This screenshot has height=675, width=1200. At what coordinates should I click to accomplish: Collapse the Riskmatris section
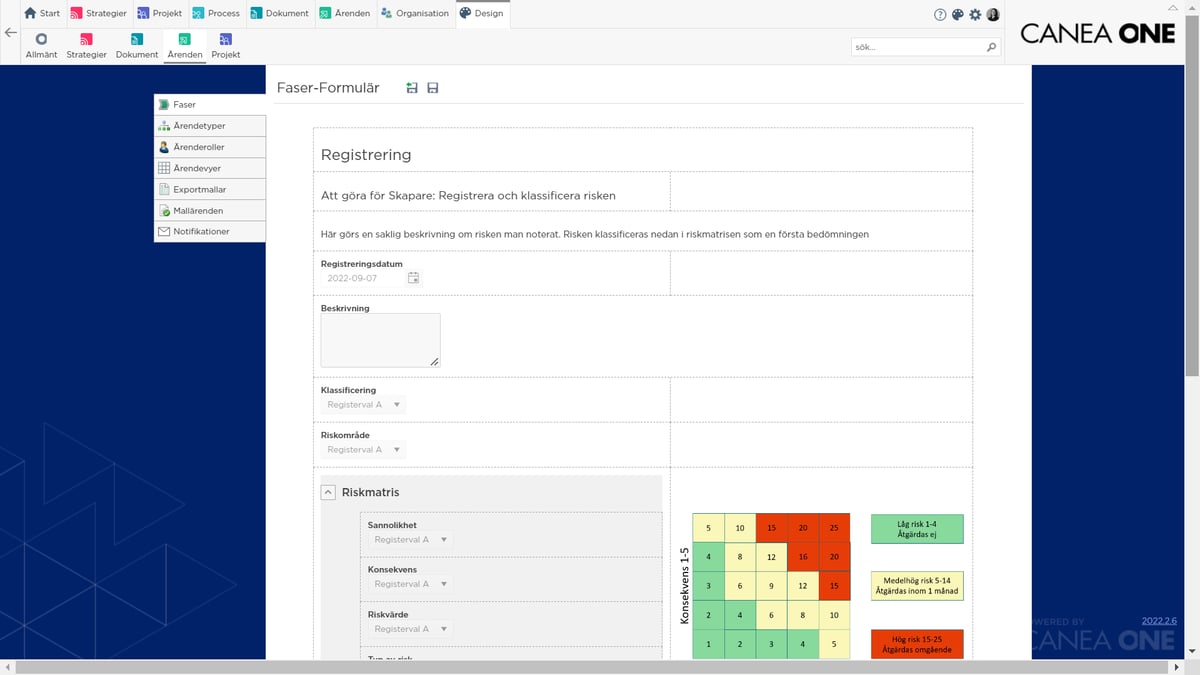[x=328, y=492]
